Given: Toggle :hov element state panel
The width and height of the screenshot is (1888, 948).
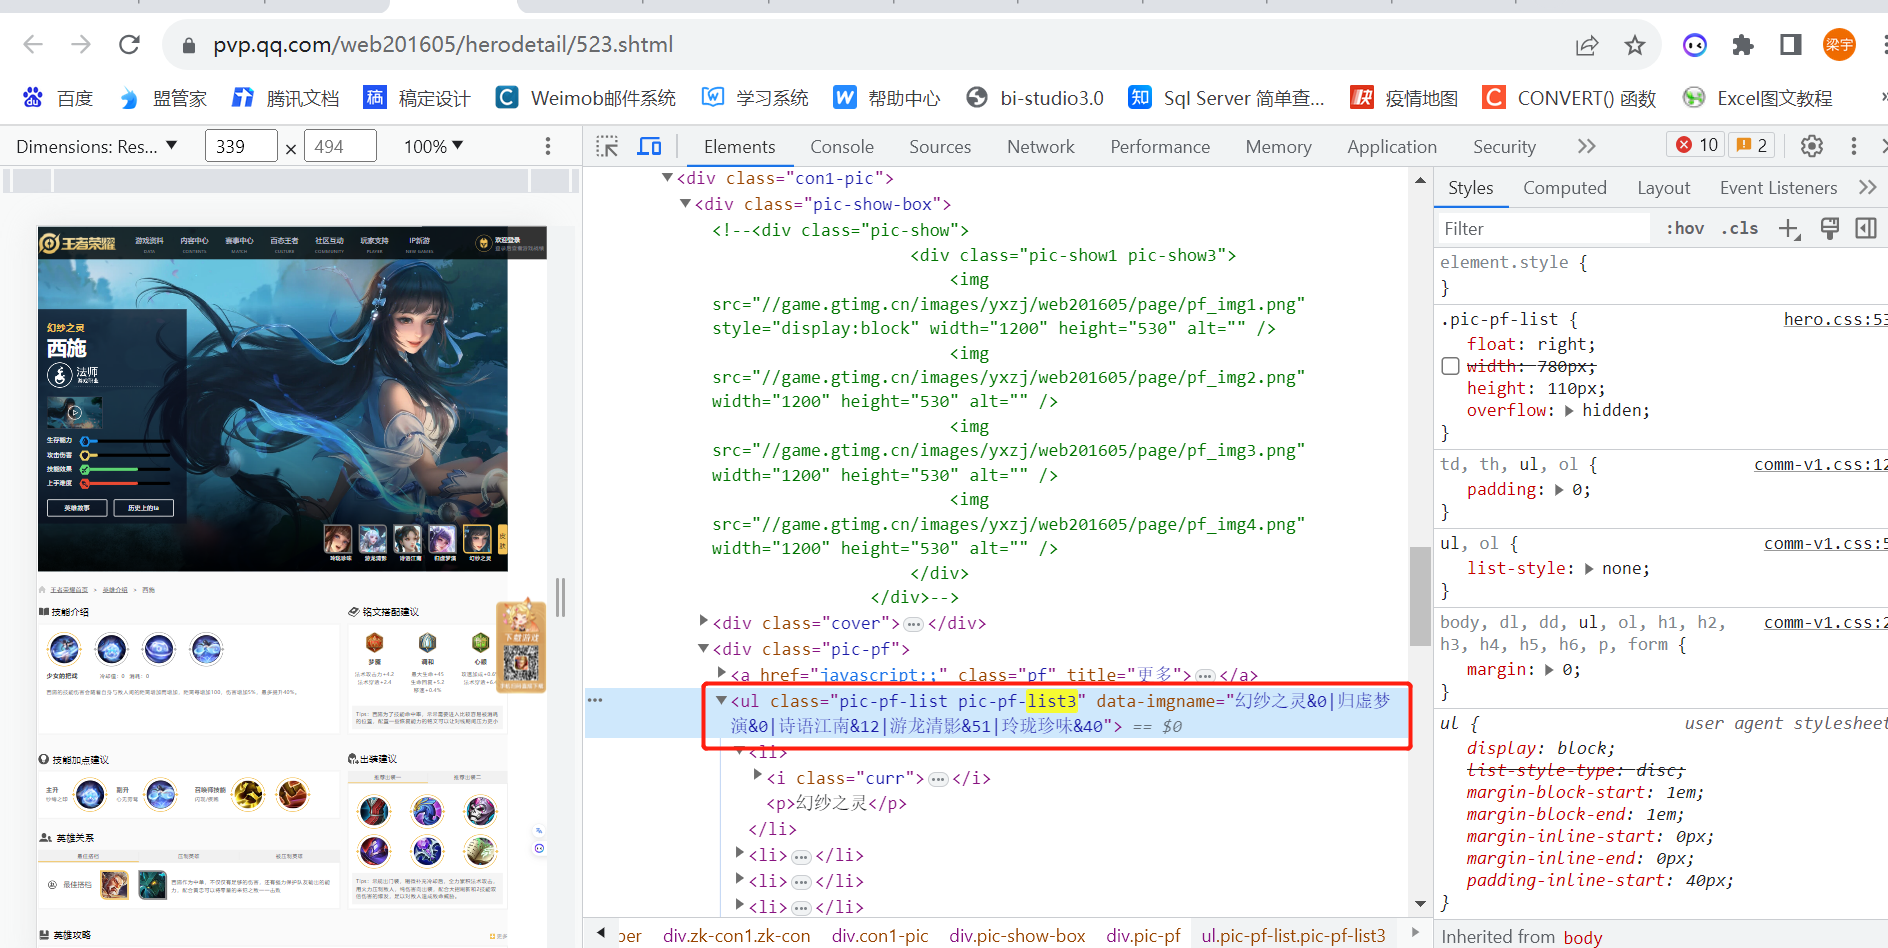Looking at the screenshot, I should click(x=1685, y=228).
